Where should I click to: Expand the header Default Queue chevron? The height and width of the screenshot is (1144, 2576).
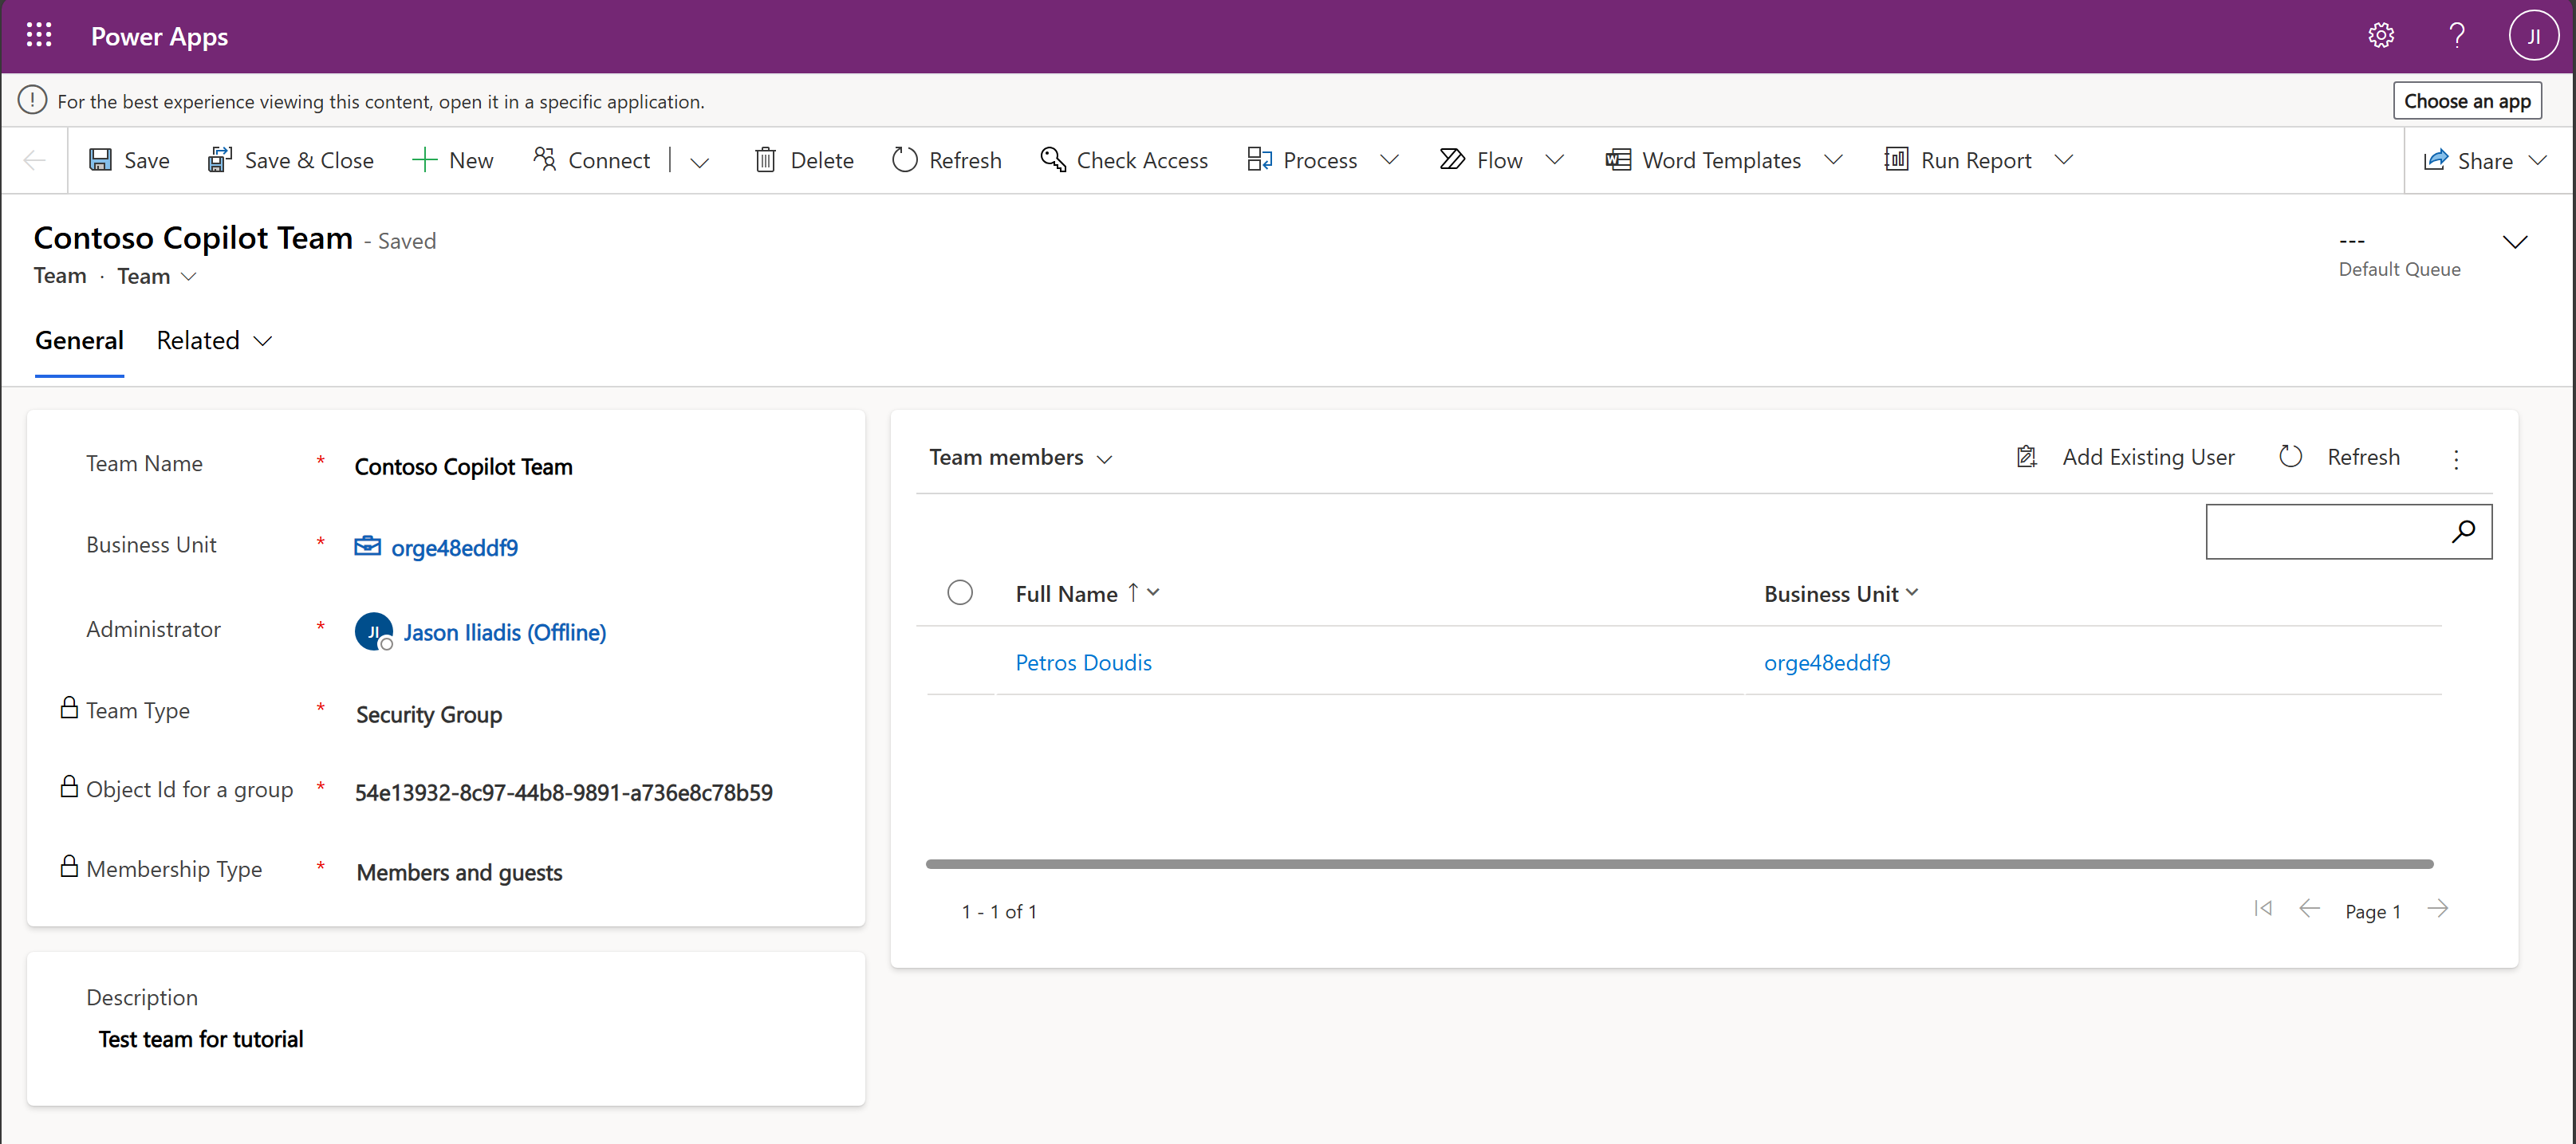pyautogui.click(x=2514, y=242)
